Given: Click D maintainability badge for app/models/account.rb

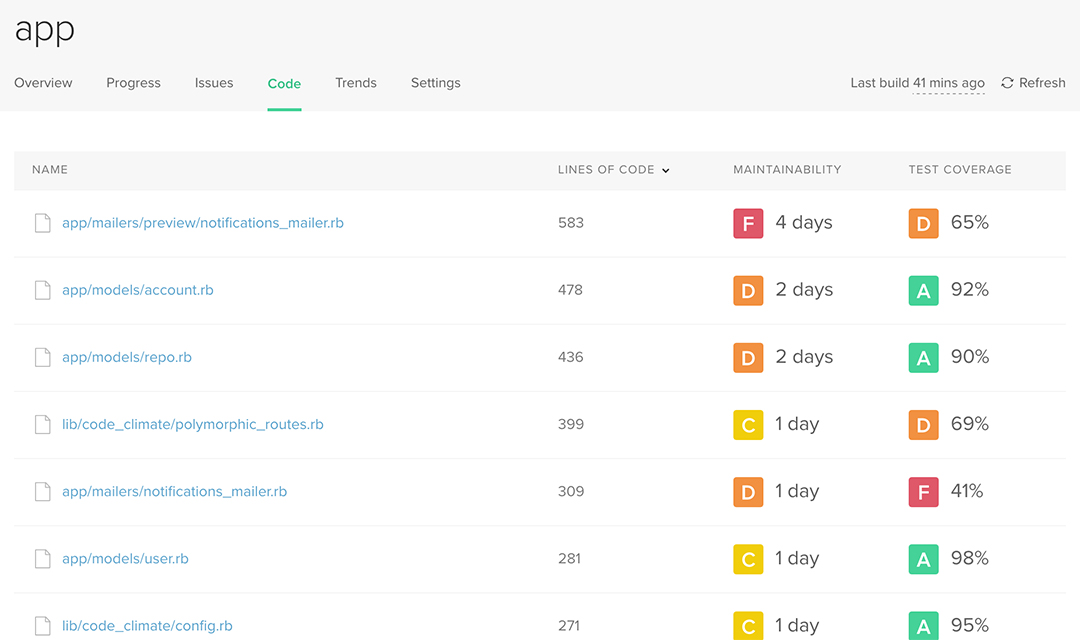Looking at the screenshot, I should pos(748,290).
